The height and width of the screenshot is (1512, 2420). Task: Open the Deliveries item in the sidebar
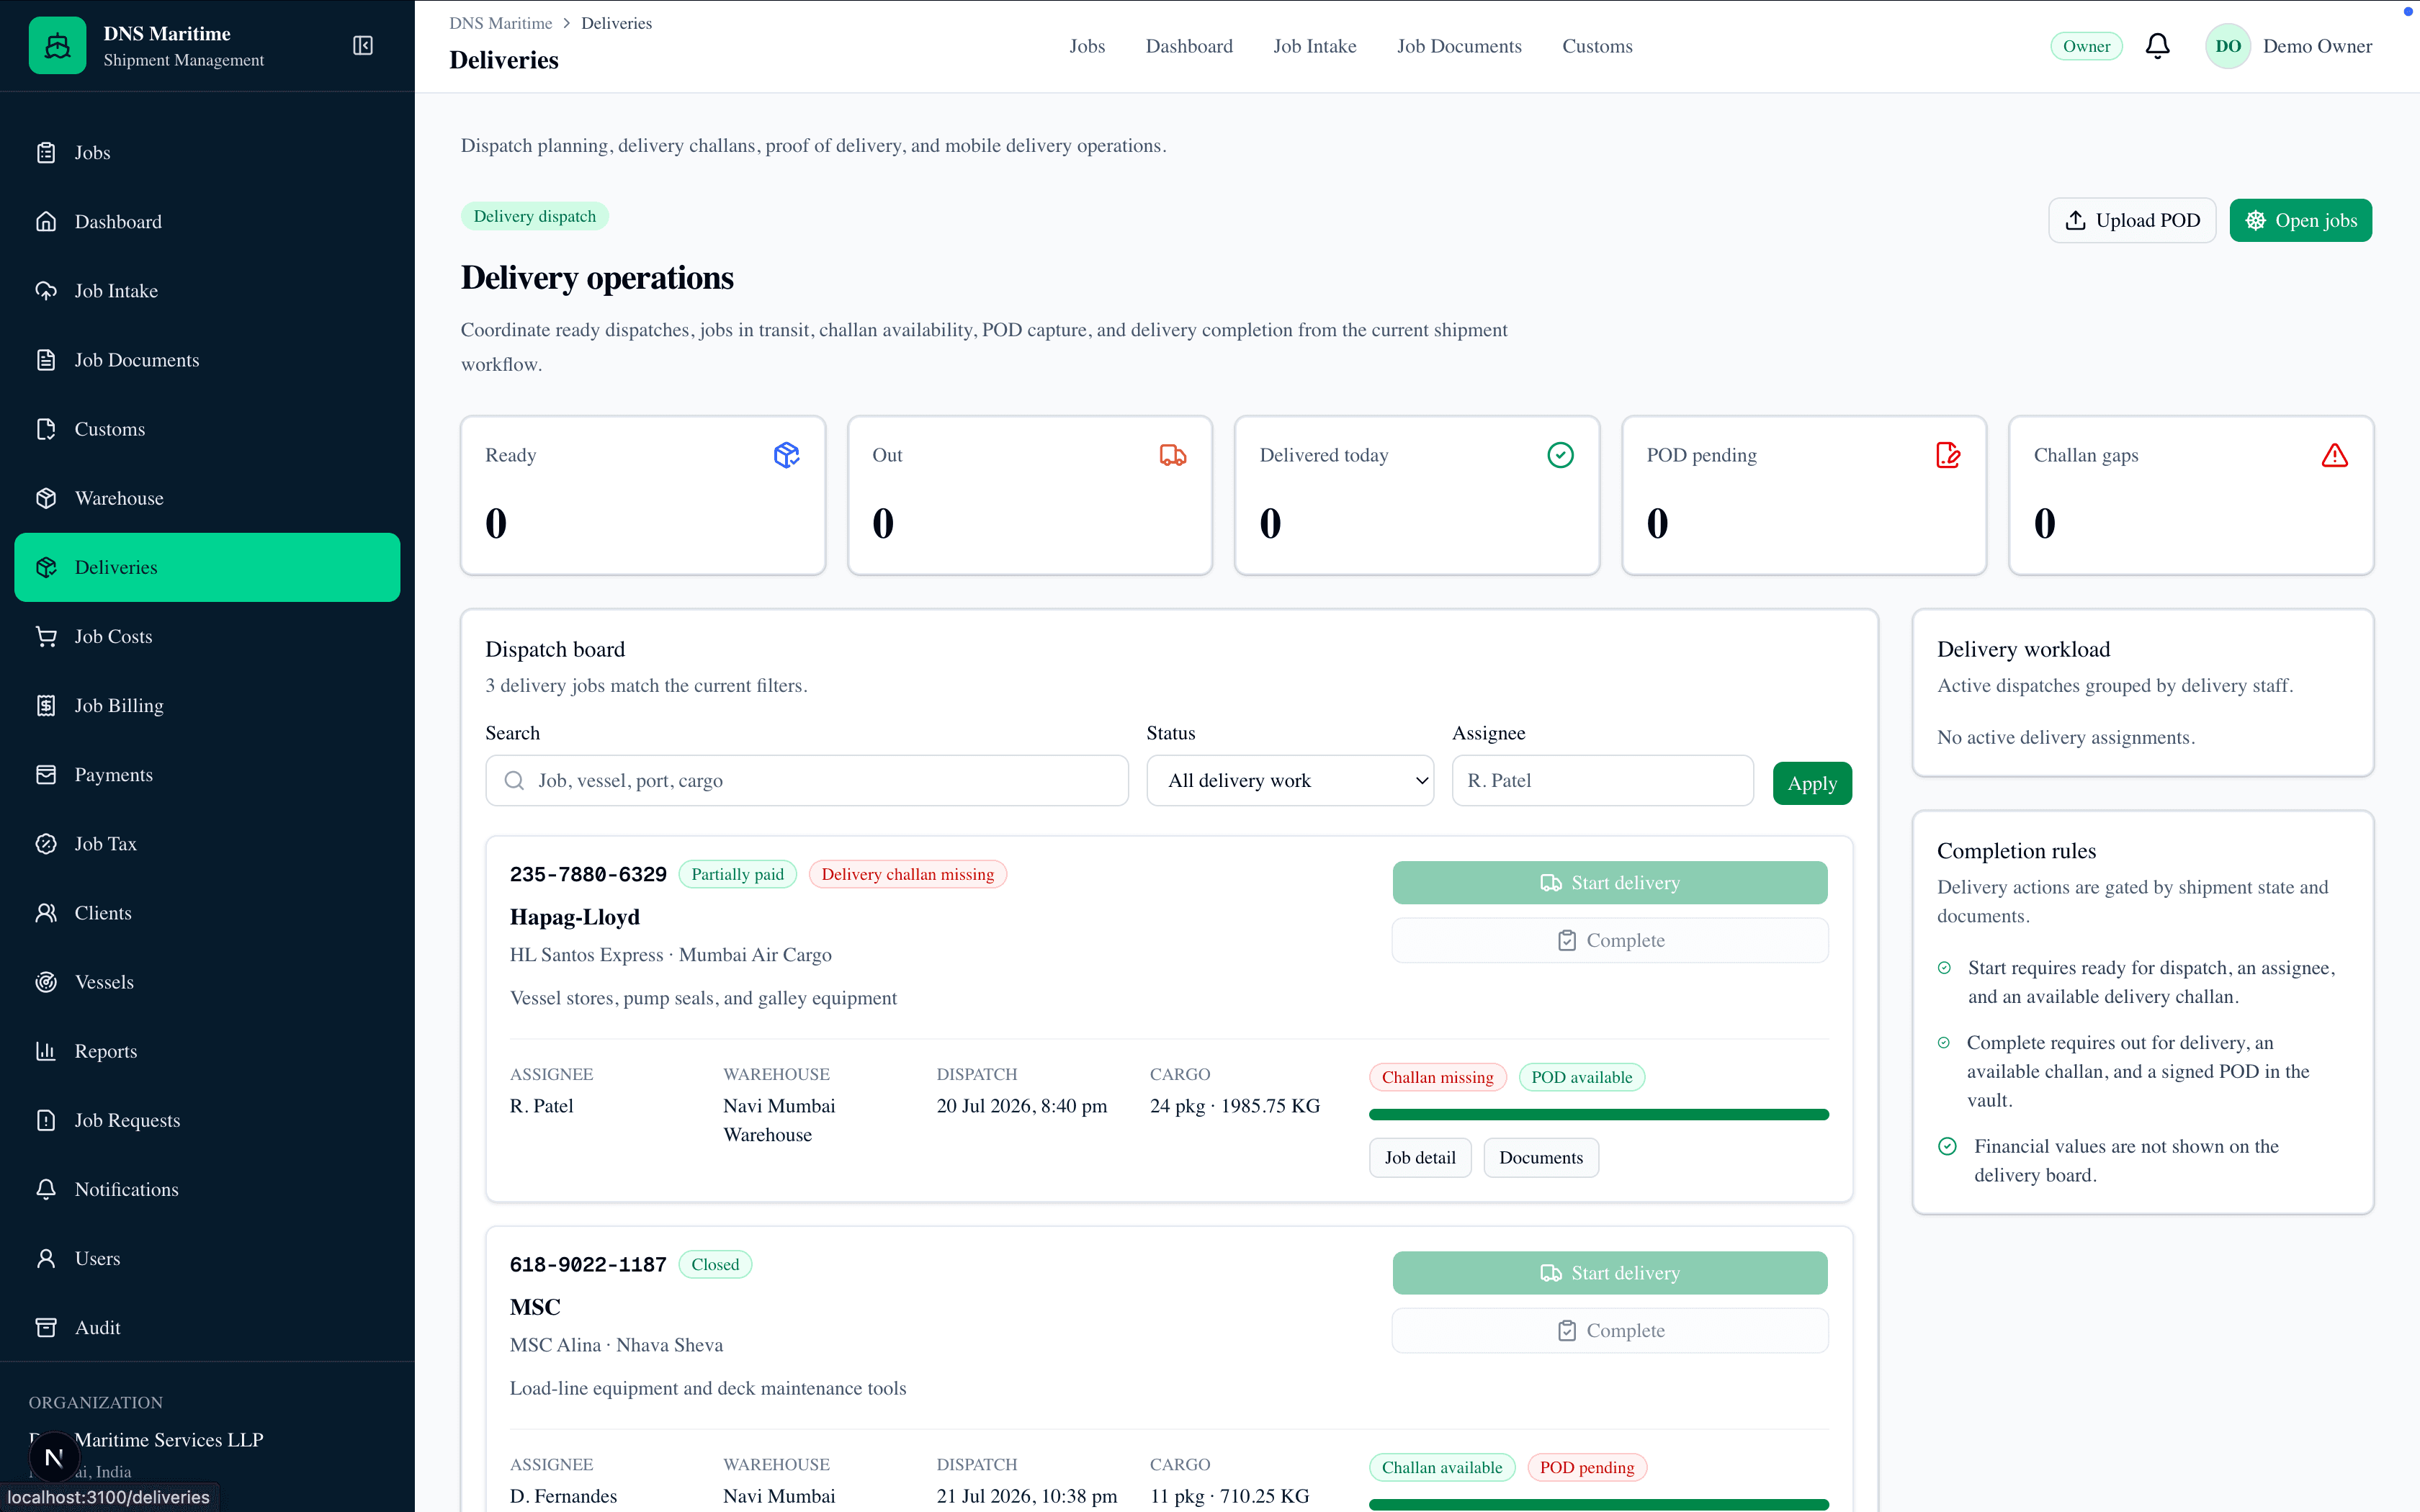207,567
